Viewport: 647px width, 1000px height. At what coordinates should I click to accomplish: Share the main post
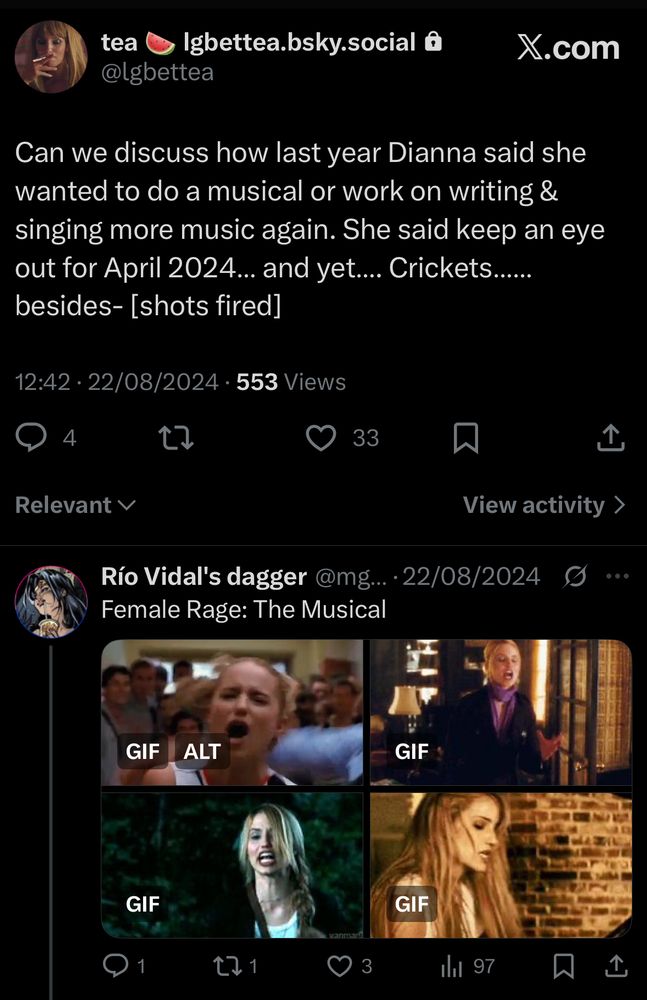tap(610, 438)
